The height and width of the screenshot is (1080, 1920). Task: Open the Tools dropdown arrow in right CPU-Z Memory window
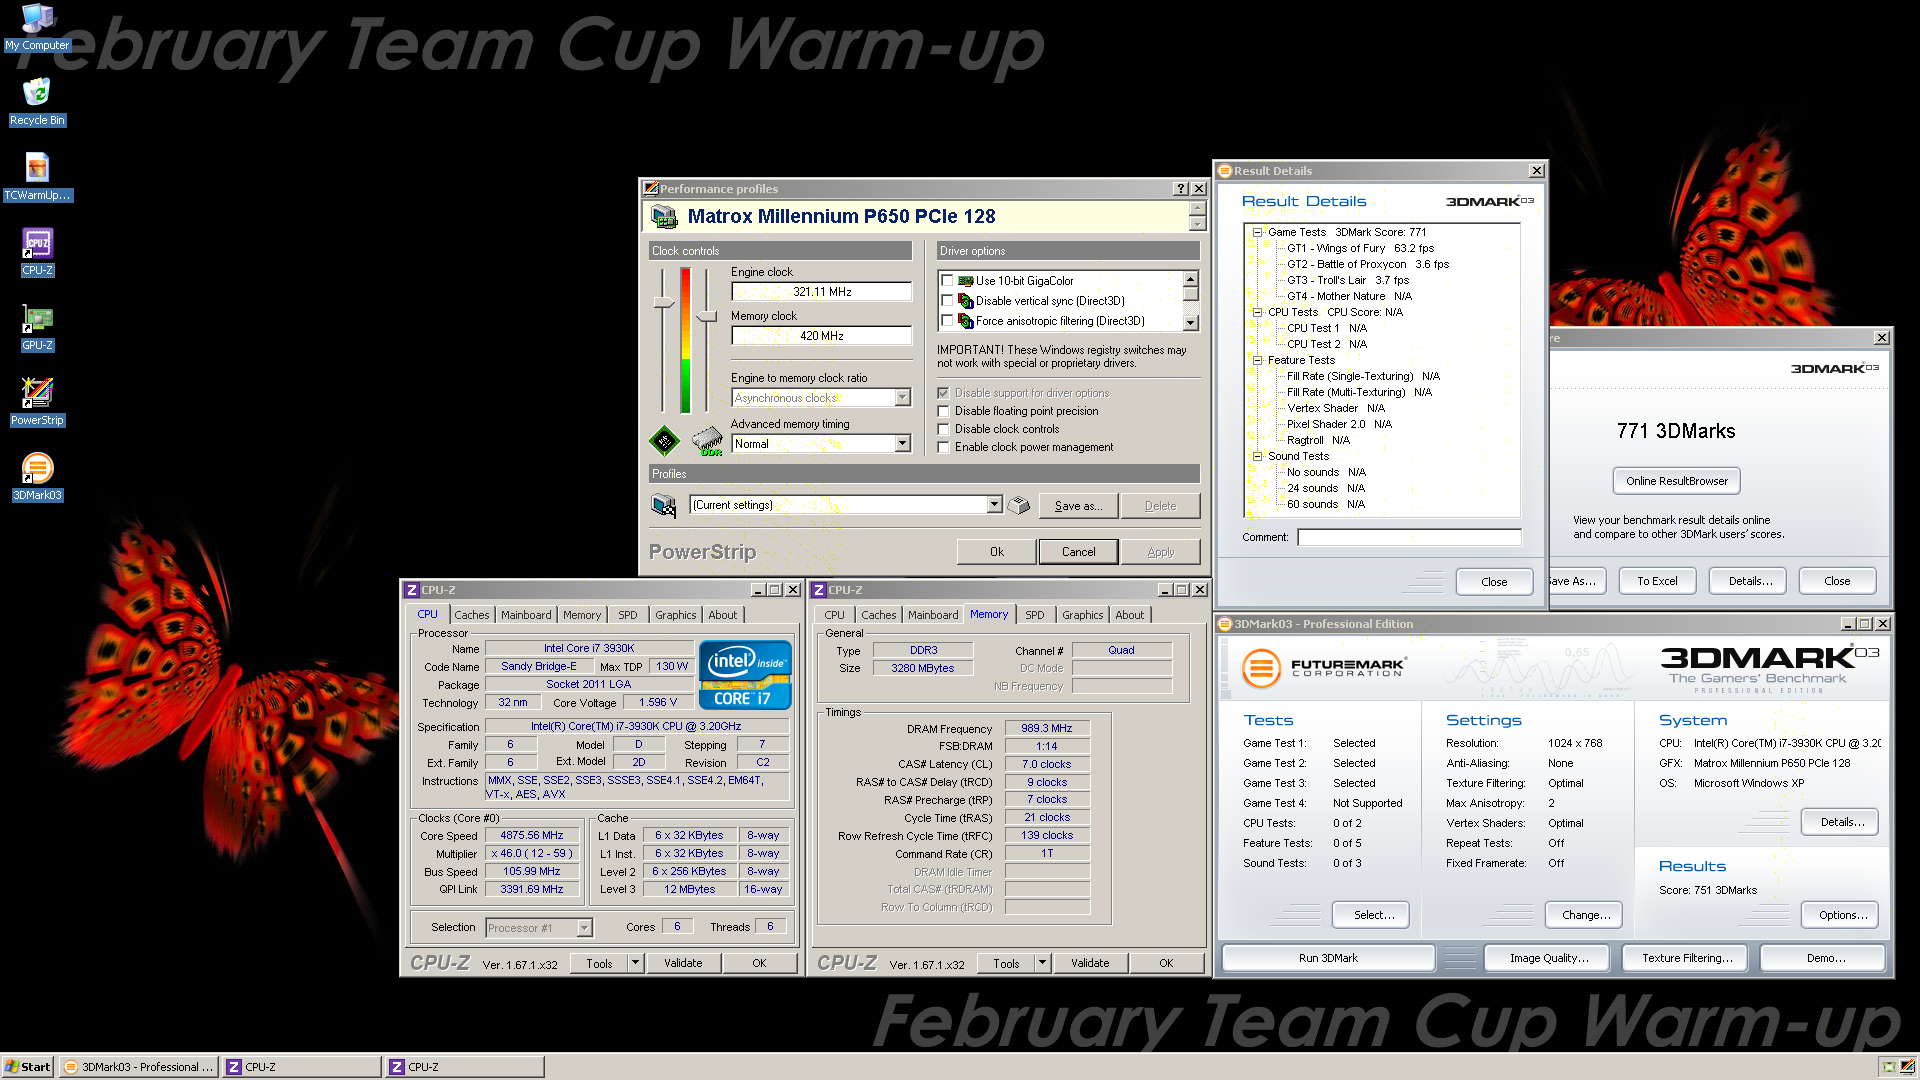(1042, 963)
